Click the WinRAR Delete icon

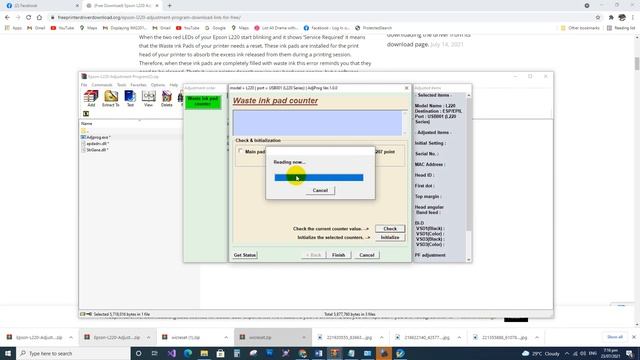point(167,98)
